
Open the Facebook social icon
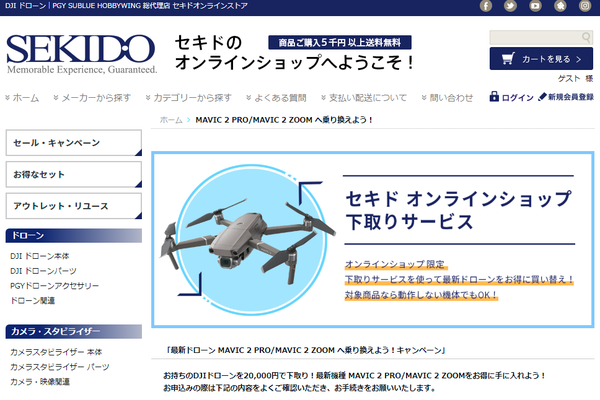click(486, 6)
